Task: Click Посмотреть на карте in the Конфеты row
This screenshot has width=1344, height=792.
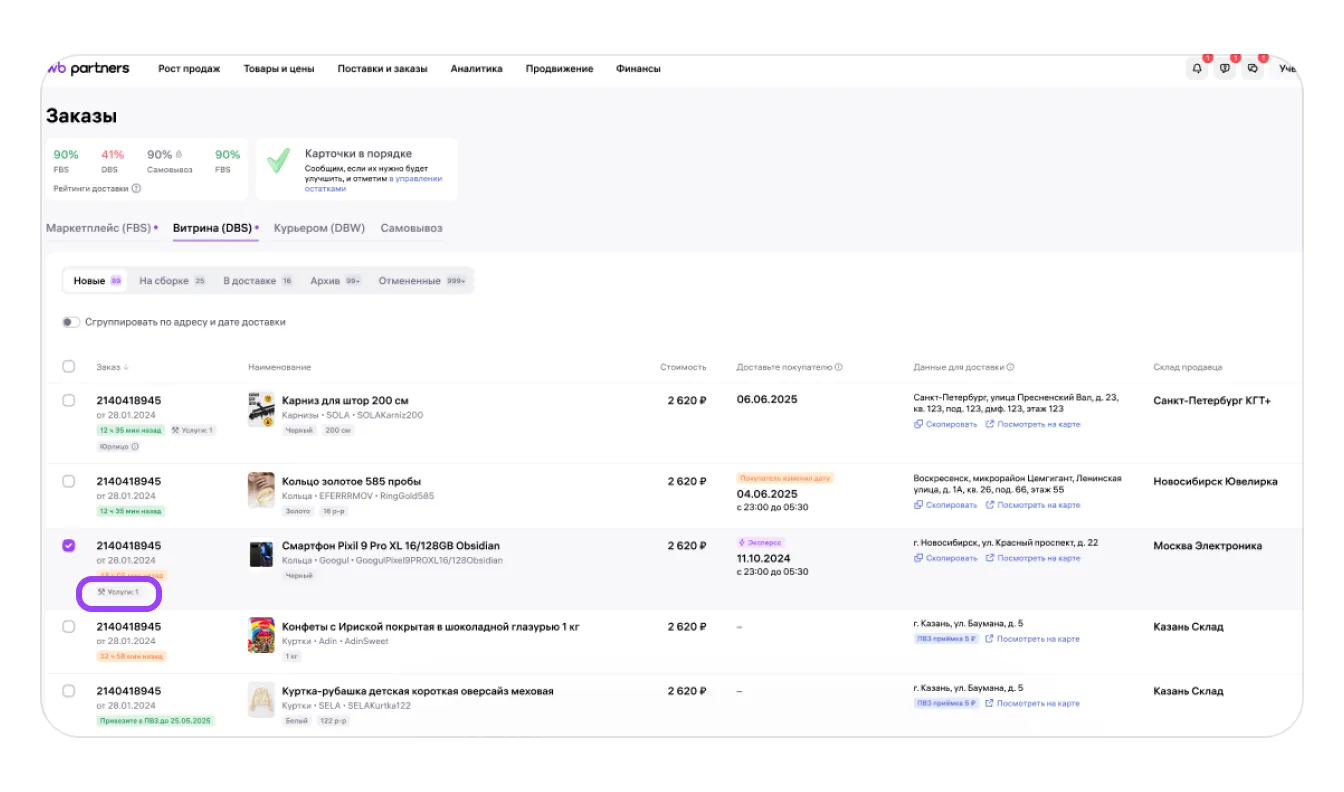Action: (1032, 639)
